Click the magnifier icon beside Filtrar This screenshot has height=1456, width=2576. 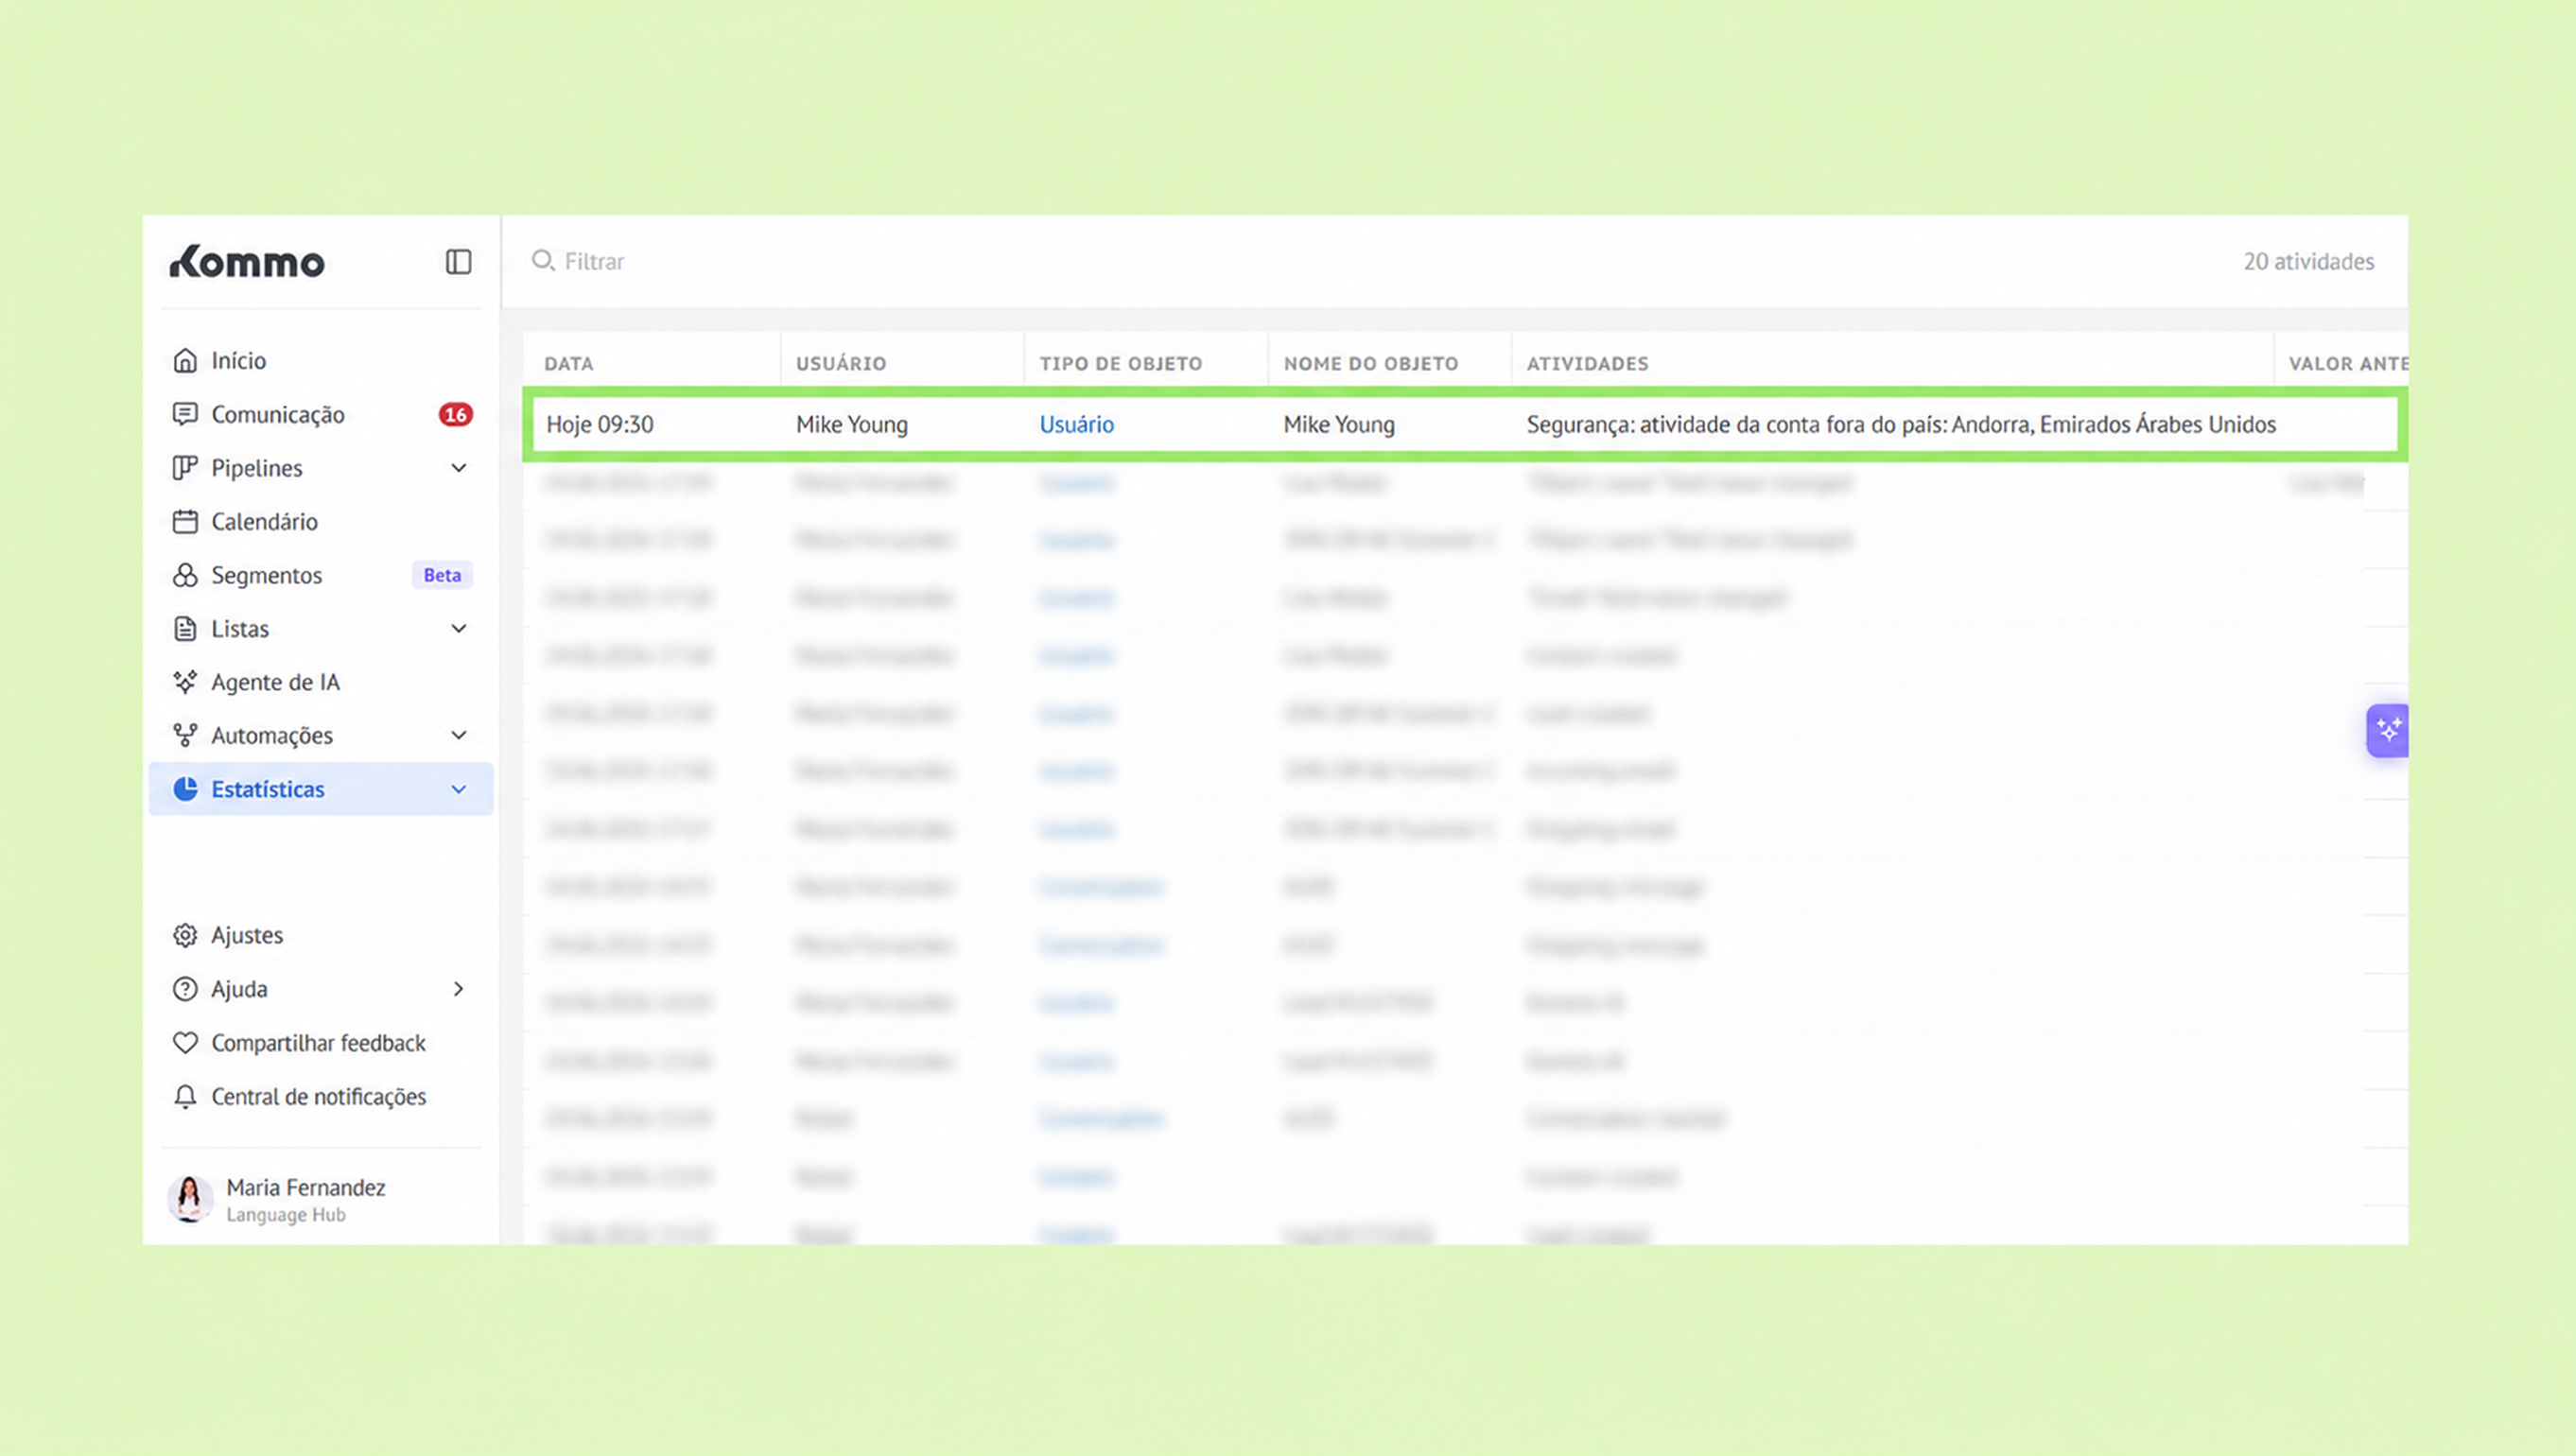(543, 261)
